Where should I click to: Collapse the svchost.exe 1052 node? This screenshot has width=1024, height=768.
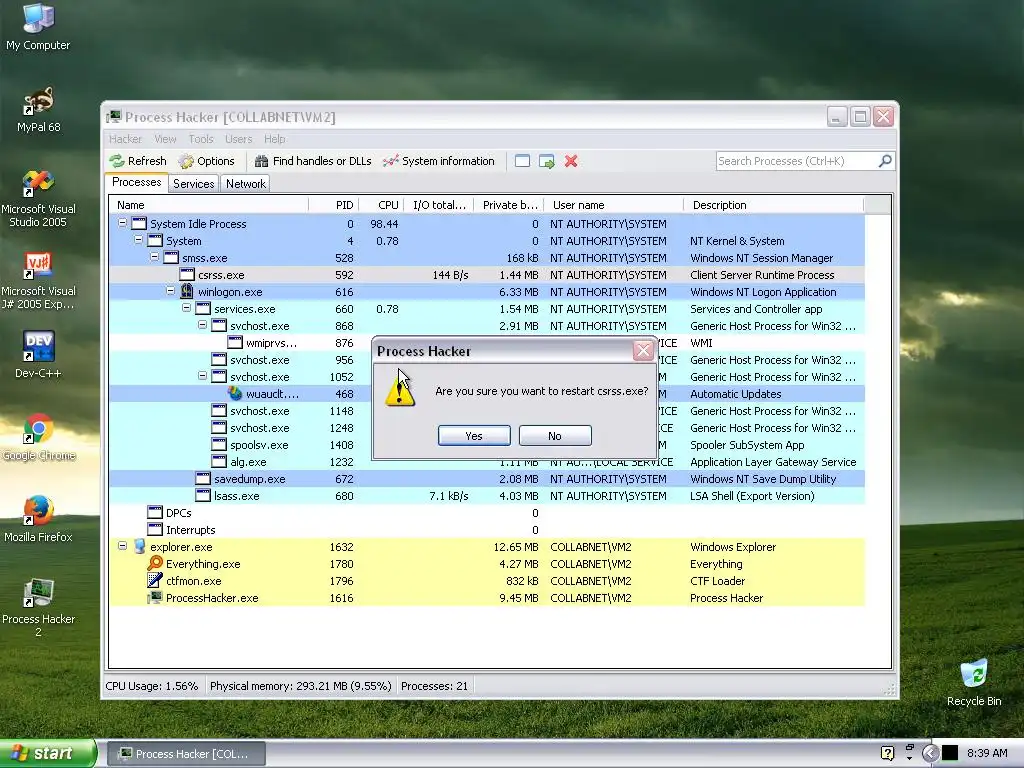pyautogui.click(x=202, y=376)
